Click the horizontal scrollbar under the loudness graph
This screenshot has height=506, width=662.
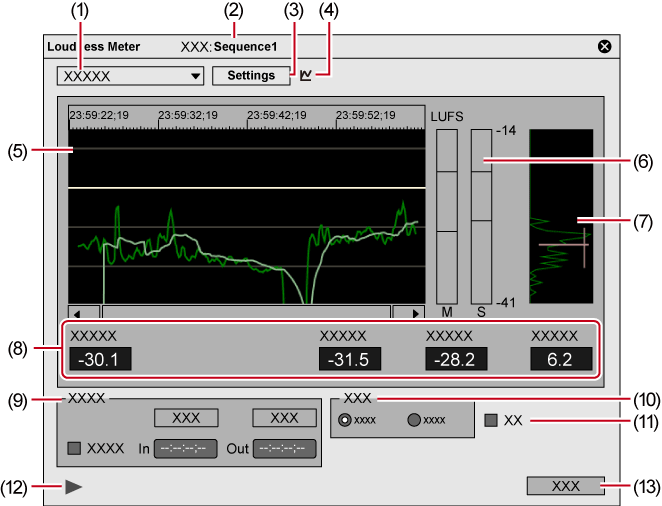pyautogui.click(x=245, y=311)
